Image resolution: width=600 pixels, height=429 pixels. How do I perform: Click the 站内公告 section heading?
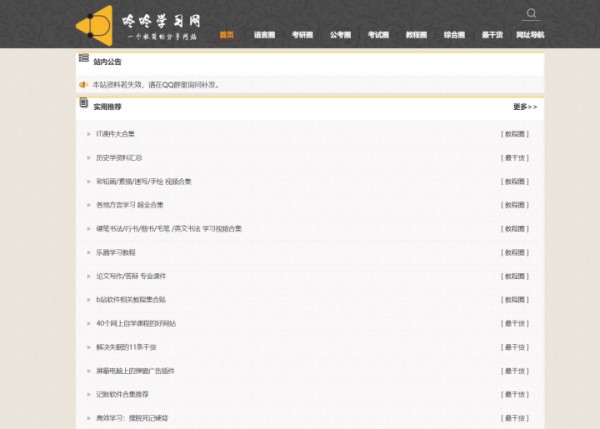(x=107, y=62)
